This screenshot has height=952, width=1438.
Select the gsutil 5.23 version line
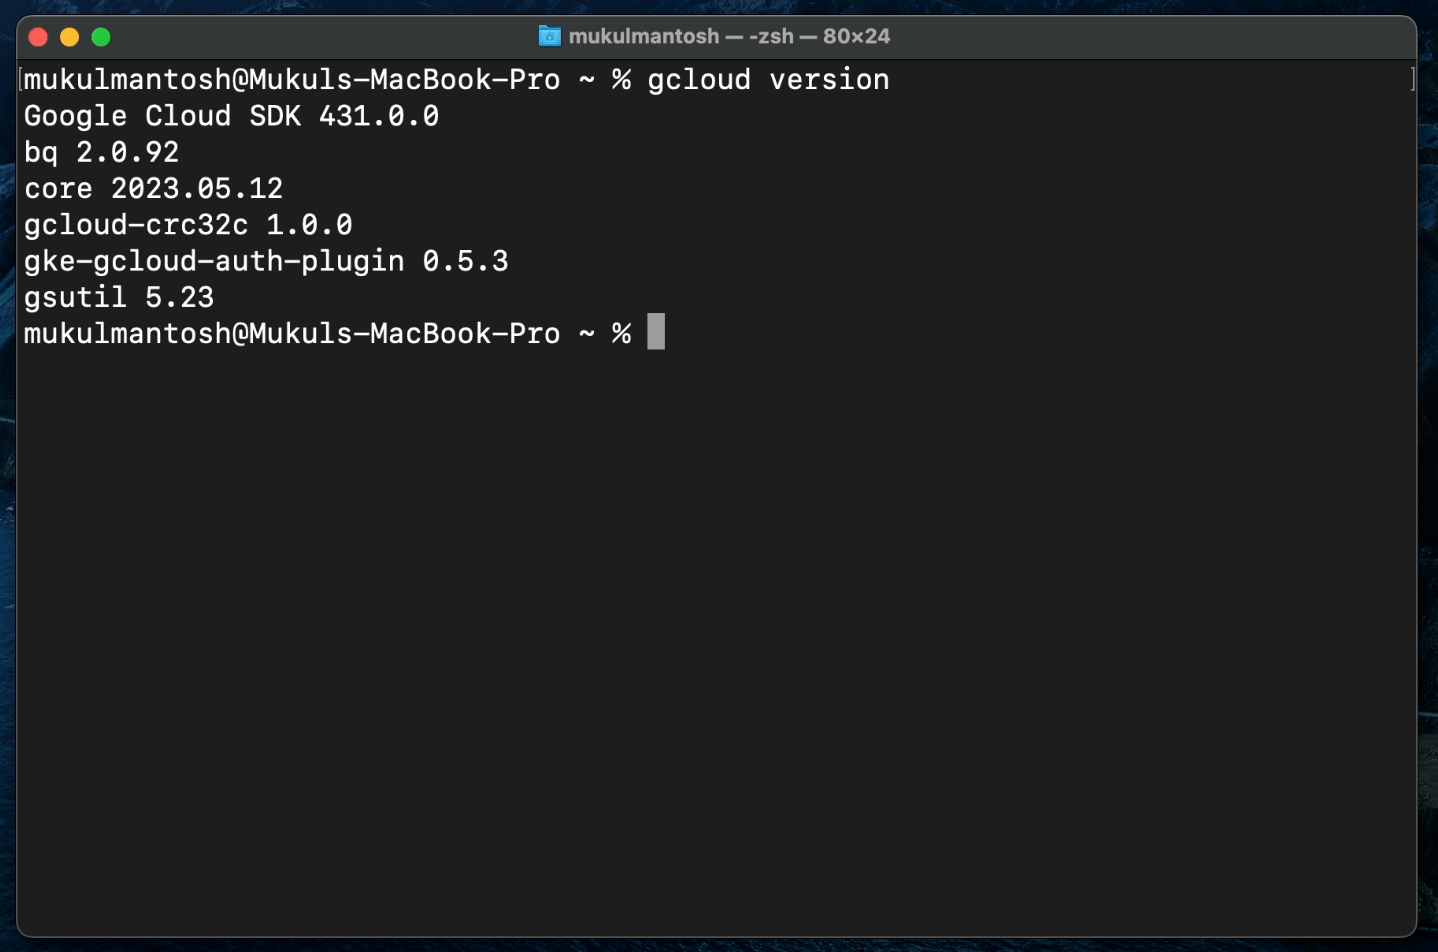pyautogui.click(x=118, y=297)
